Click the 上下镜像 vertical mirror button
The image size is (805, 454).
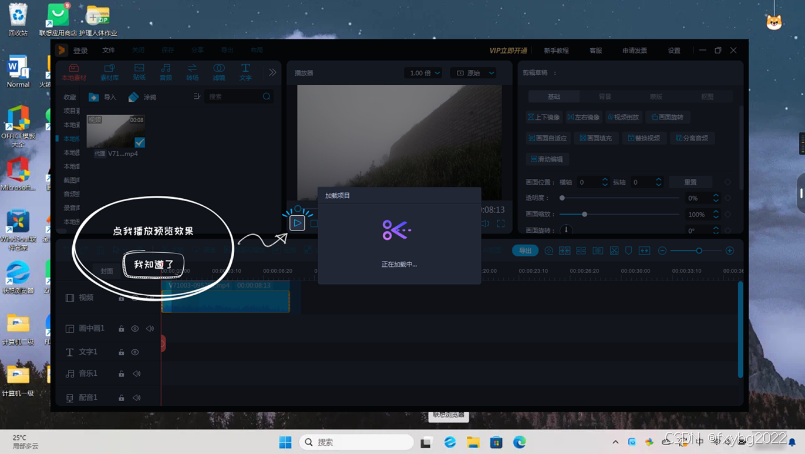tap(547, 117)
